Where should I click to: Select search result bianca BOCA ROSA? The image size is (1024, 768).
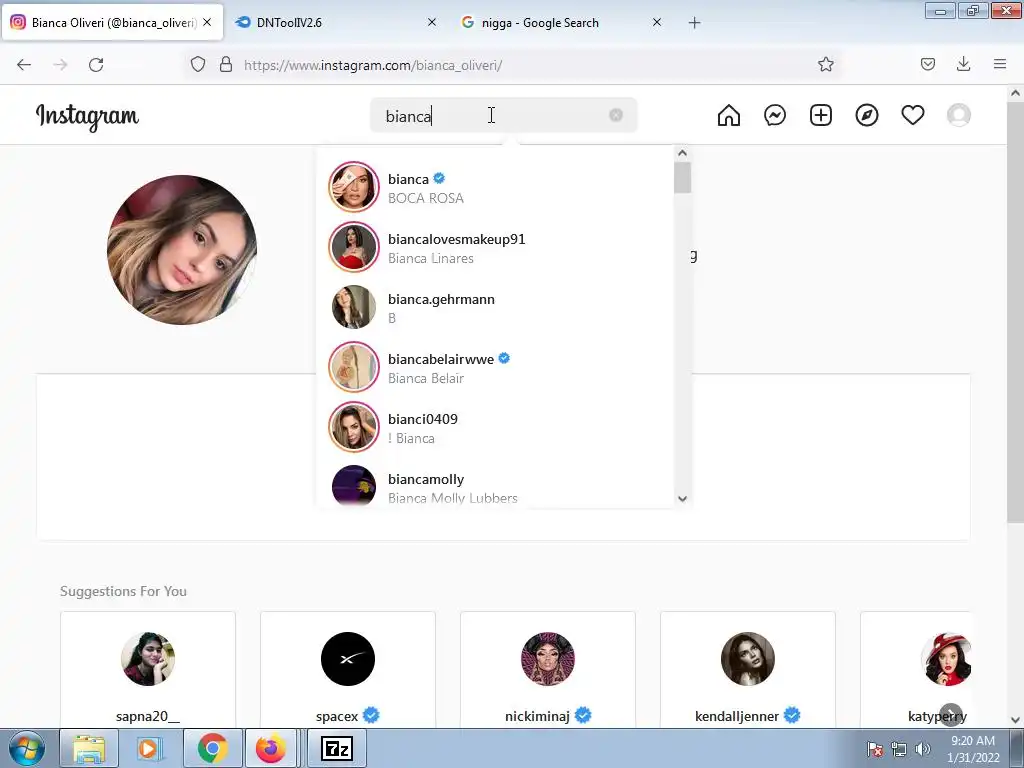pyautogui.click(x=495, y=187)
